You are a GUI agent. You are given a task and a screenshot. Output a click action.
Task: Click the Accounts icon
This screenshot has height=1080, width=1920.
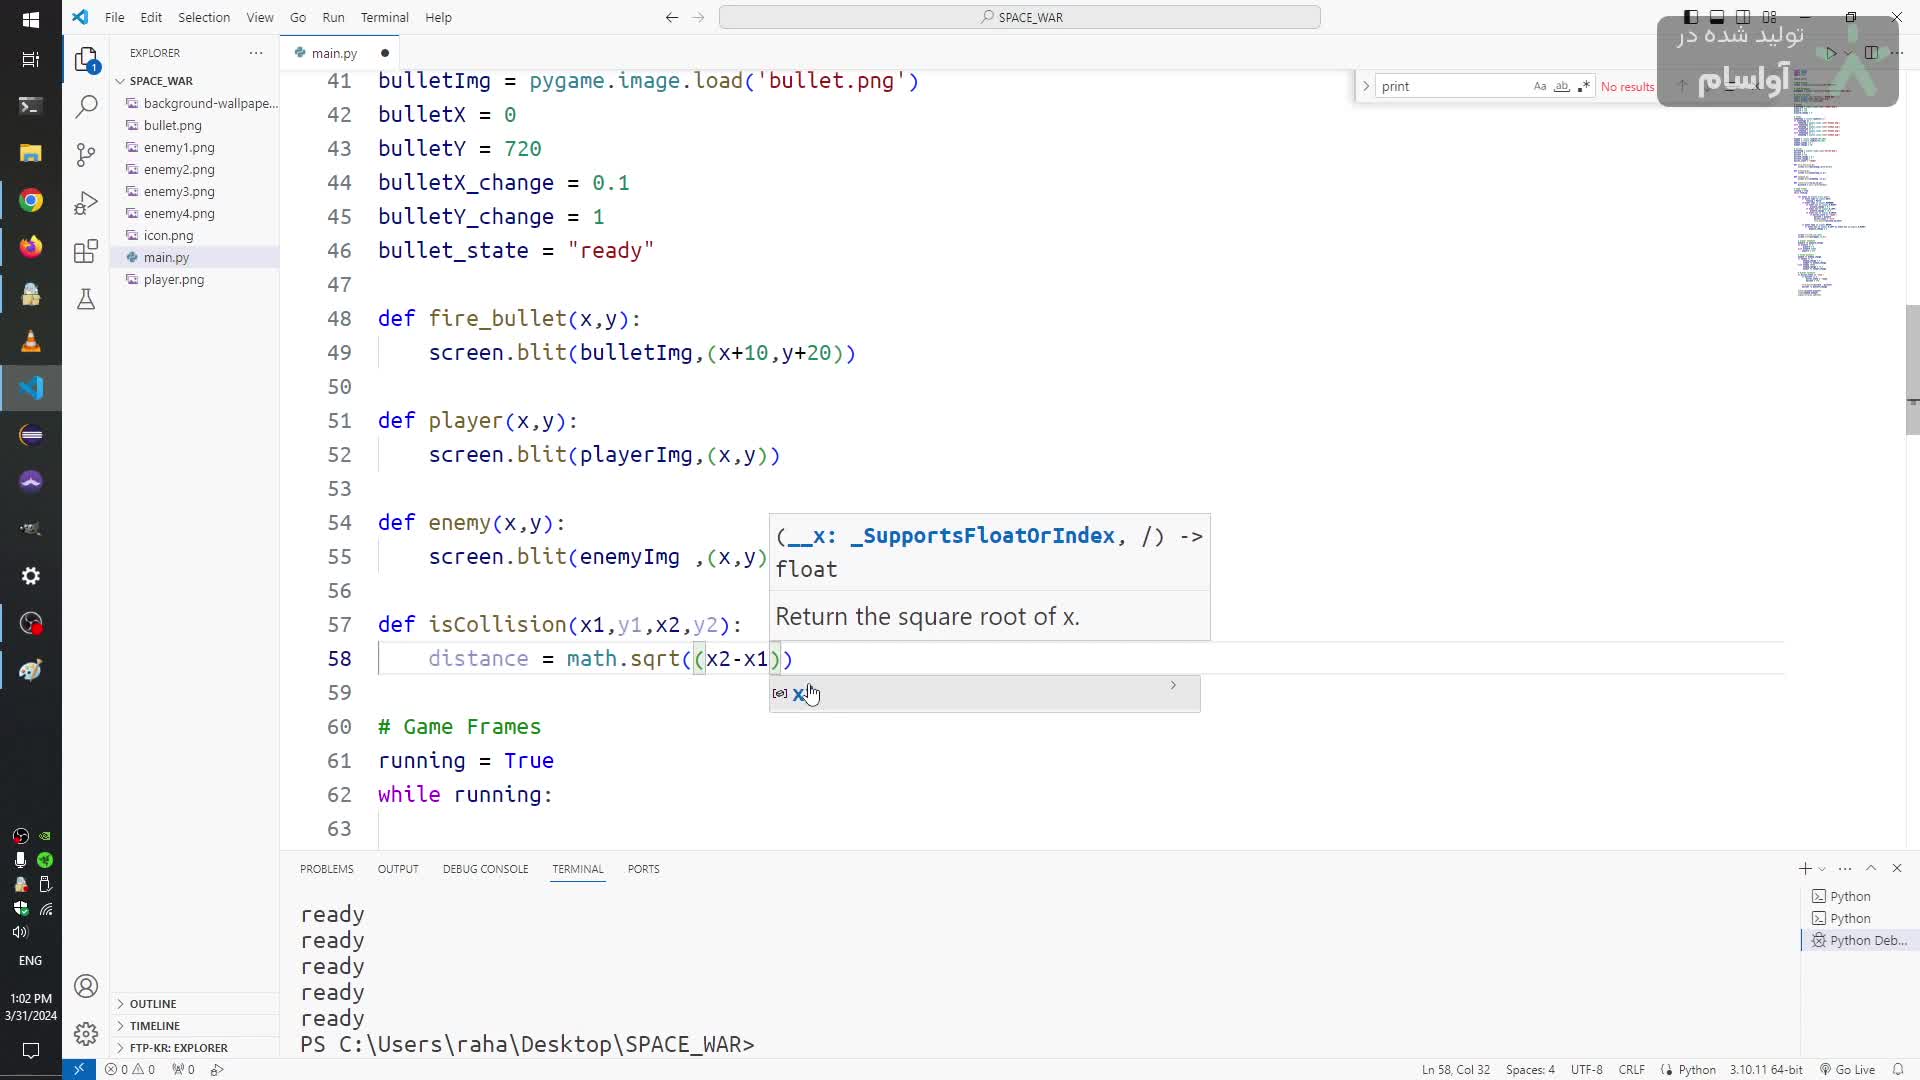(87, 986)
